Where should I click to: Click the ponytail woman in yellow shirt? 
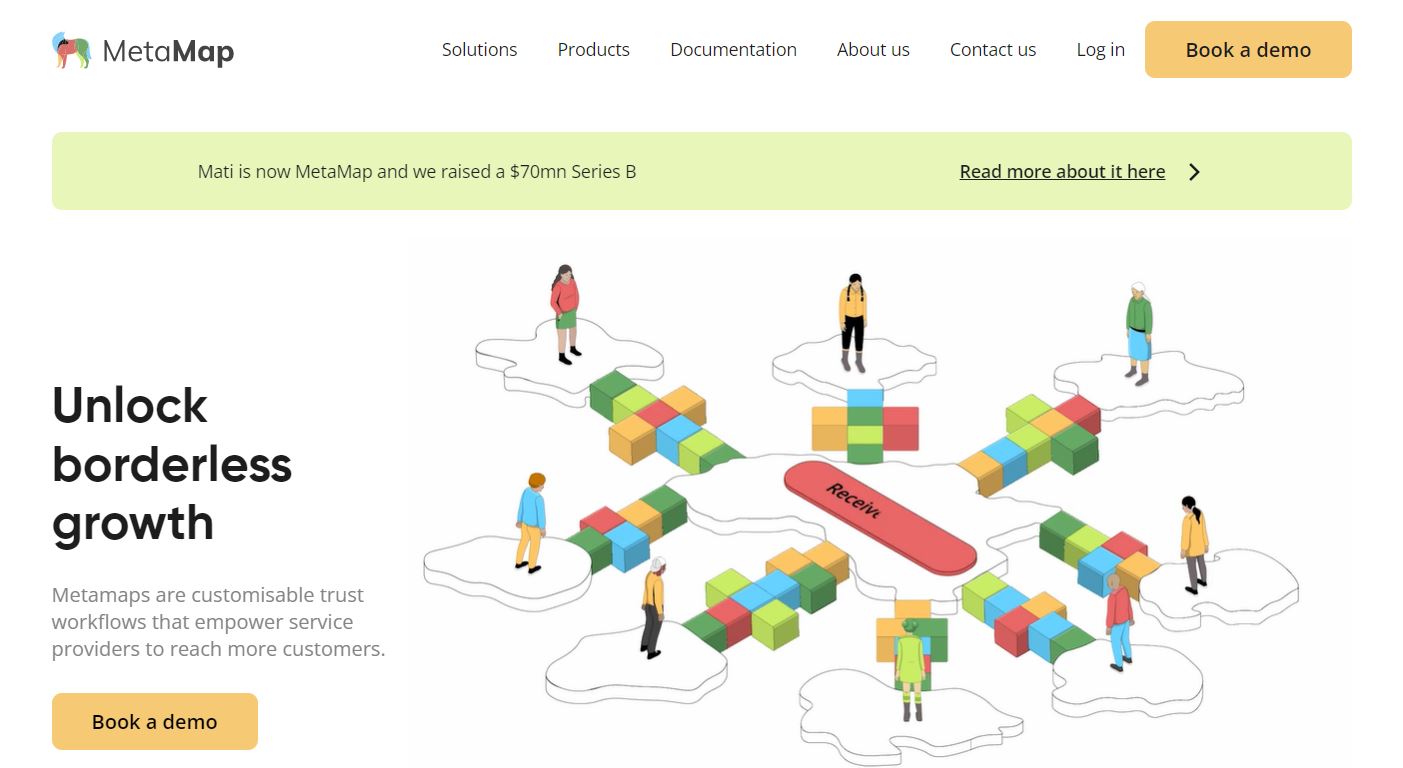tap(1193, 543)
